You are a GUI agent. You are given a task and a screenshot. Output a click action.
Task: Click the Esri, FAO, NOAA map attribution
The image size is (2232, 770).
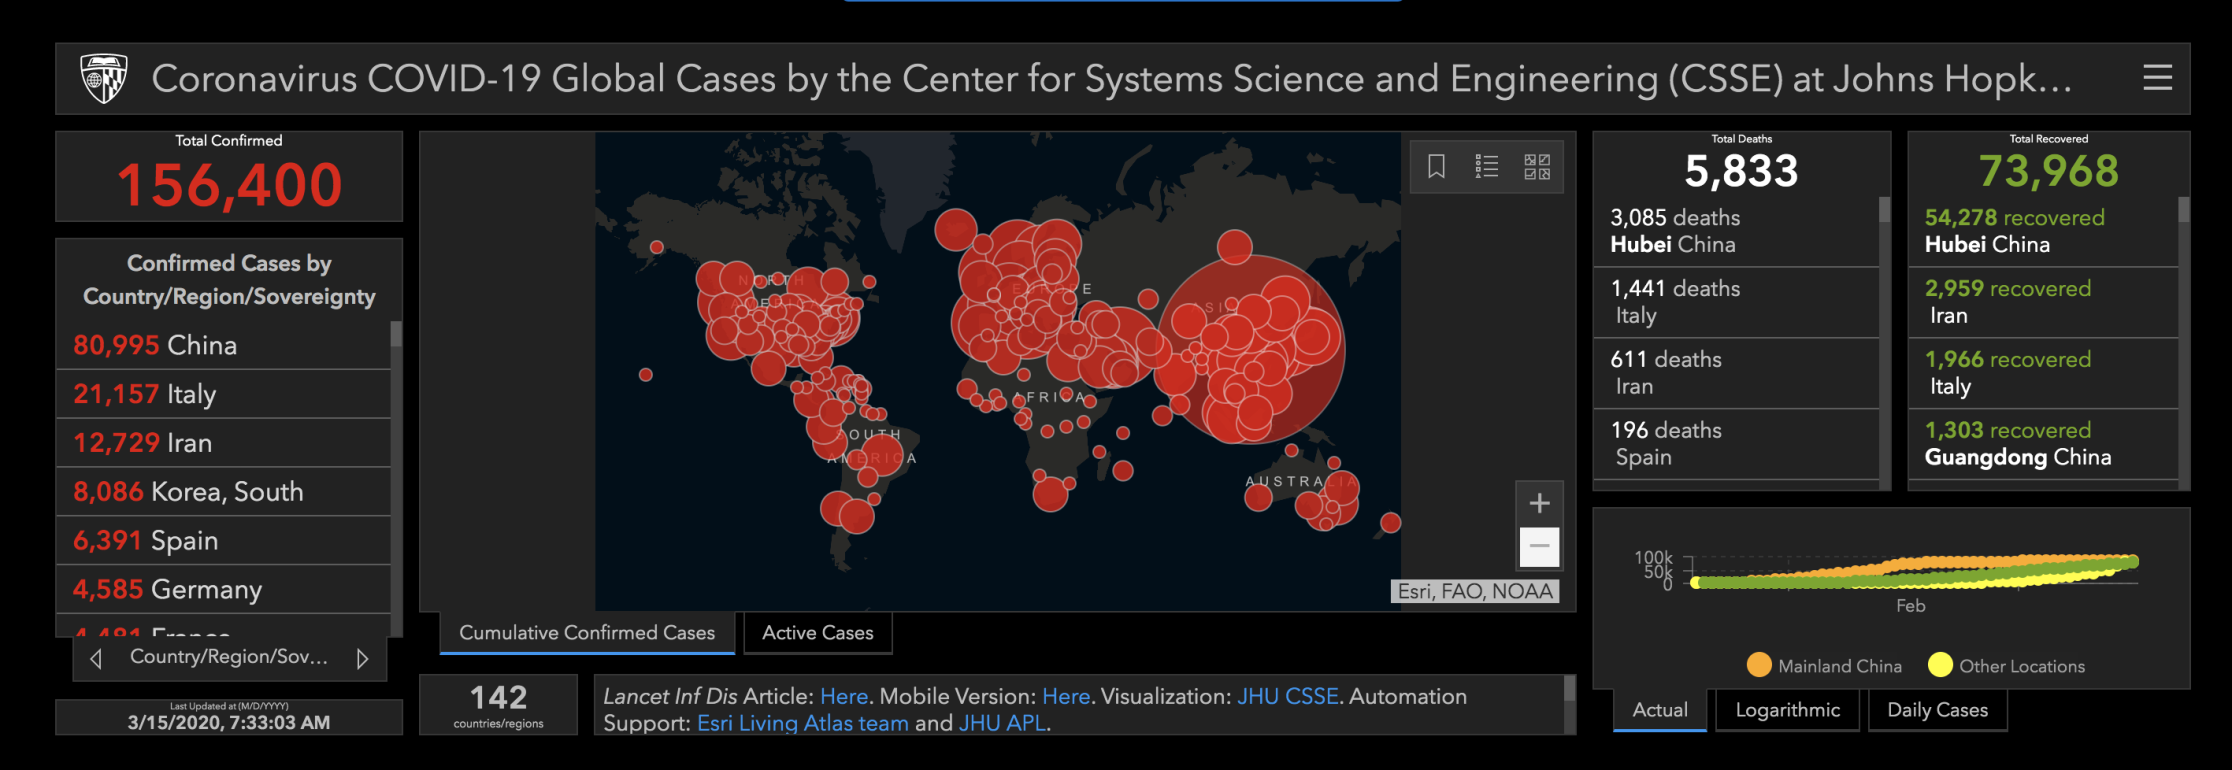[1475, 591]
